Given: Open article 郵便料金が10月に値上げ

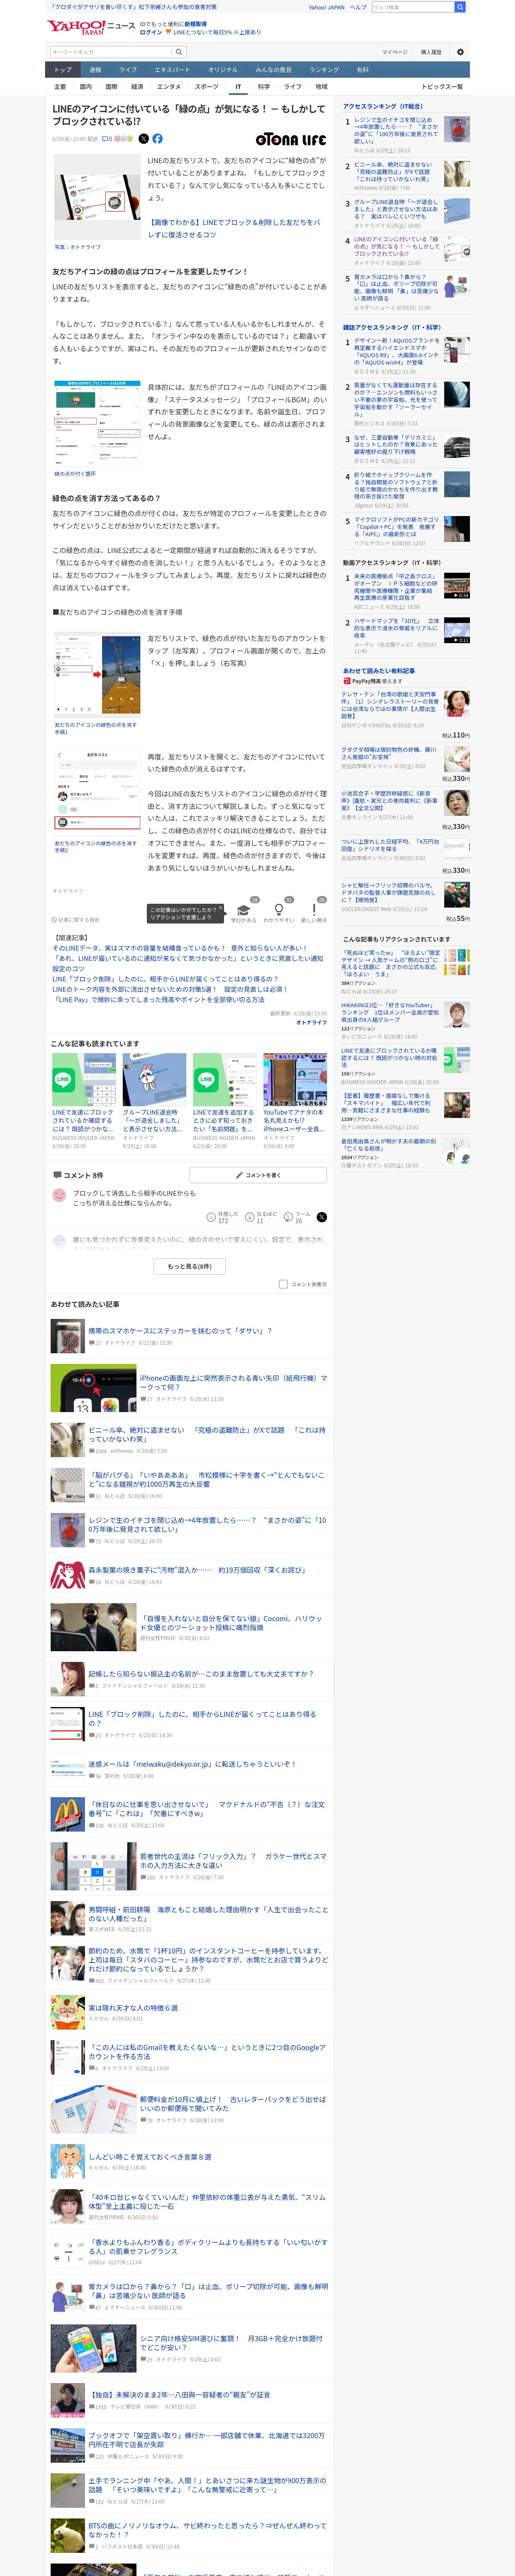Looking at the screenshot, I should pyautogui.click(x=233, y=2103).
